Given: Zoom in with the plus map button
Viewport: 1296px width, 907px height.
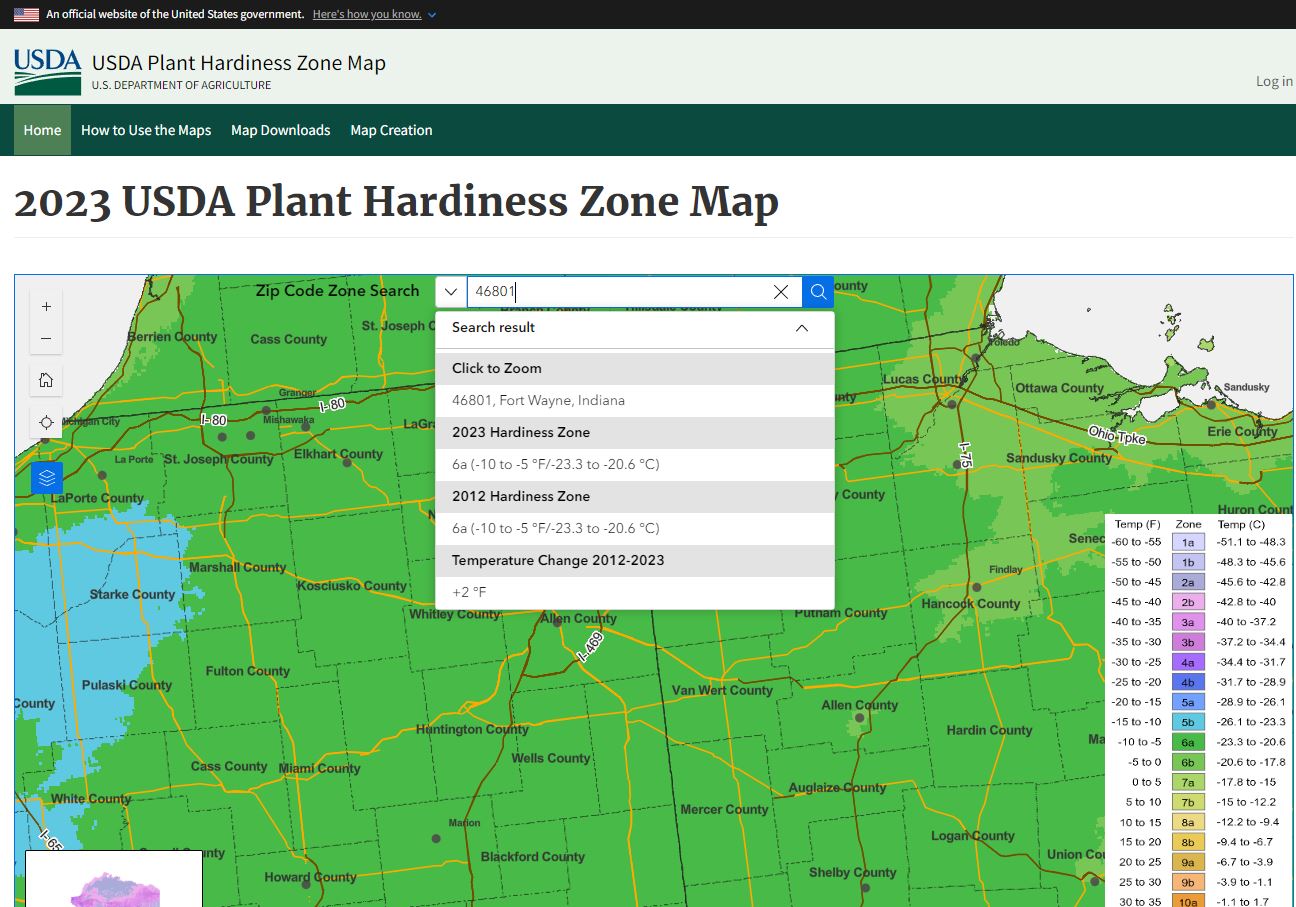Looking at the screenshot, I should tap(46, 307).
